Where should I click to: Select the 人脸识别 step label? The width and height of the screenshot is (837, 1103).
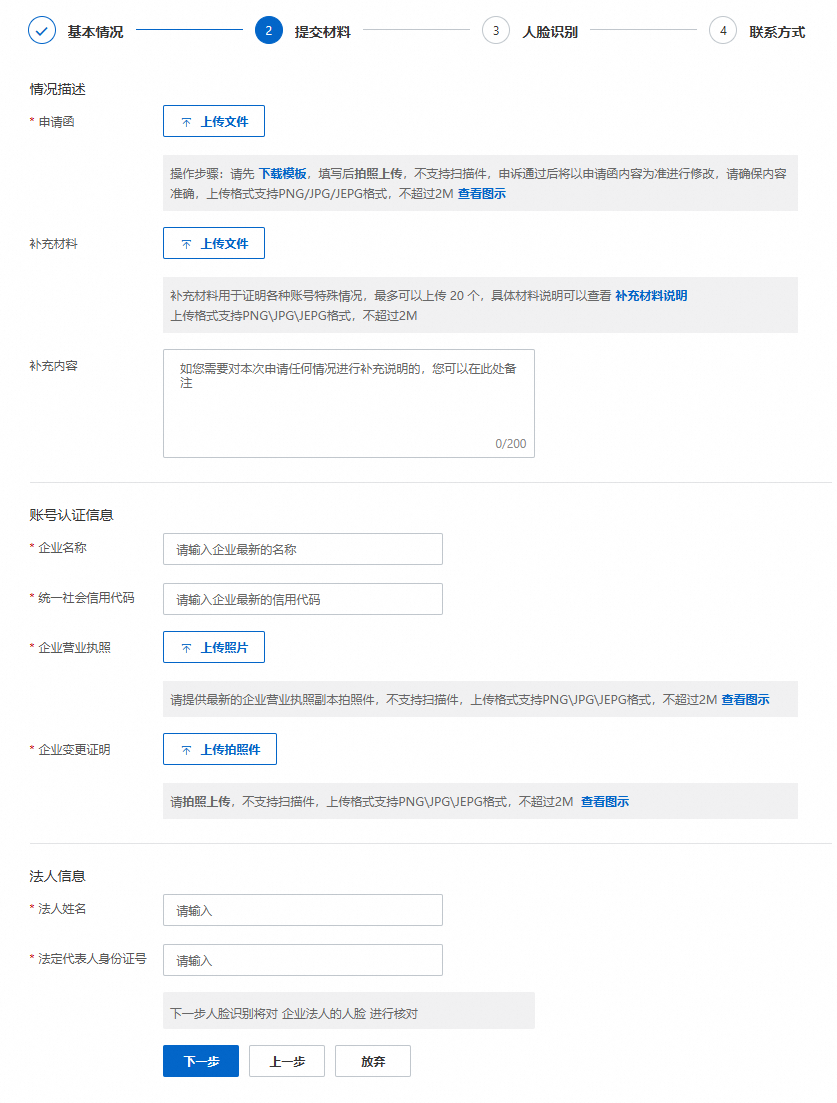[549, 32]
